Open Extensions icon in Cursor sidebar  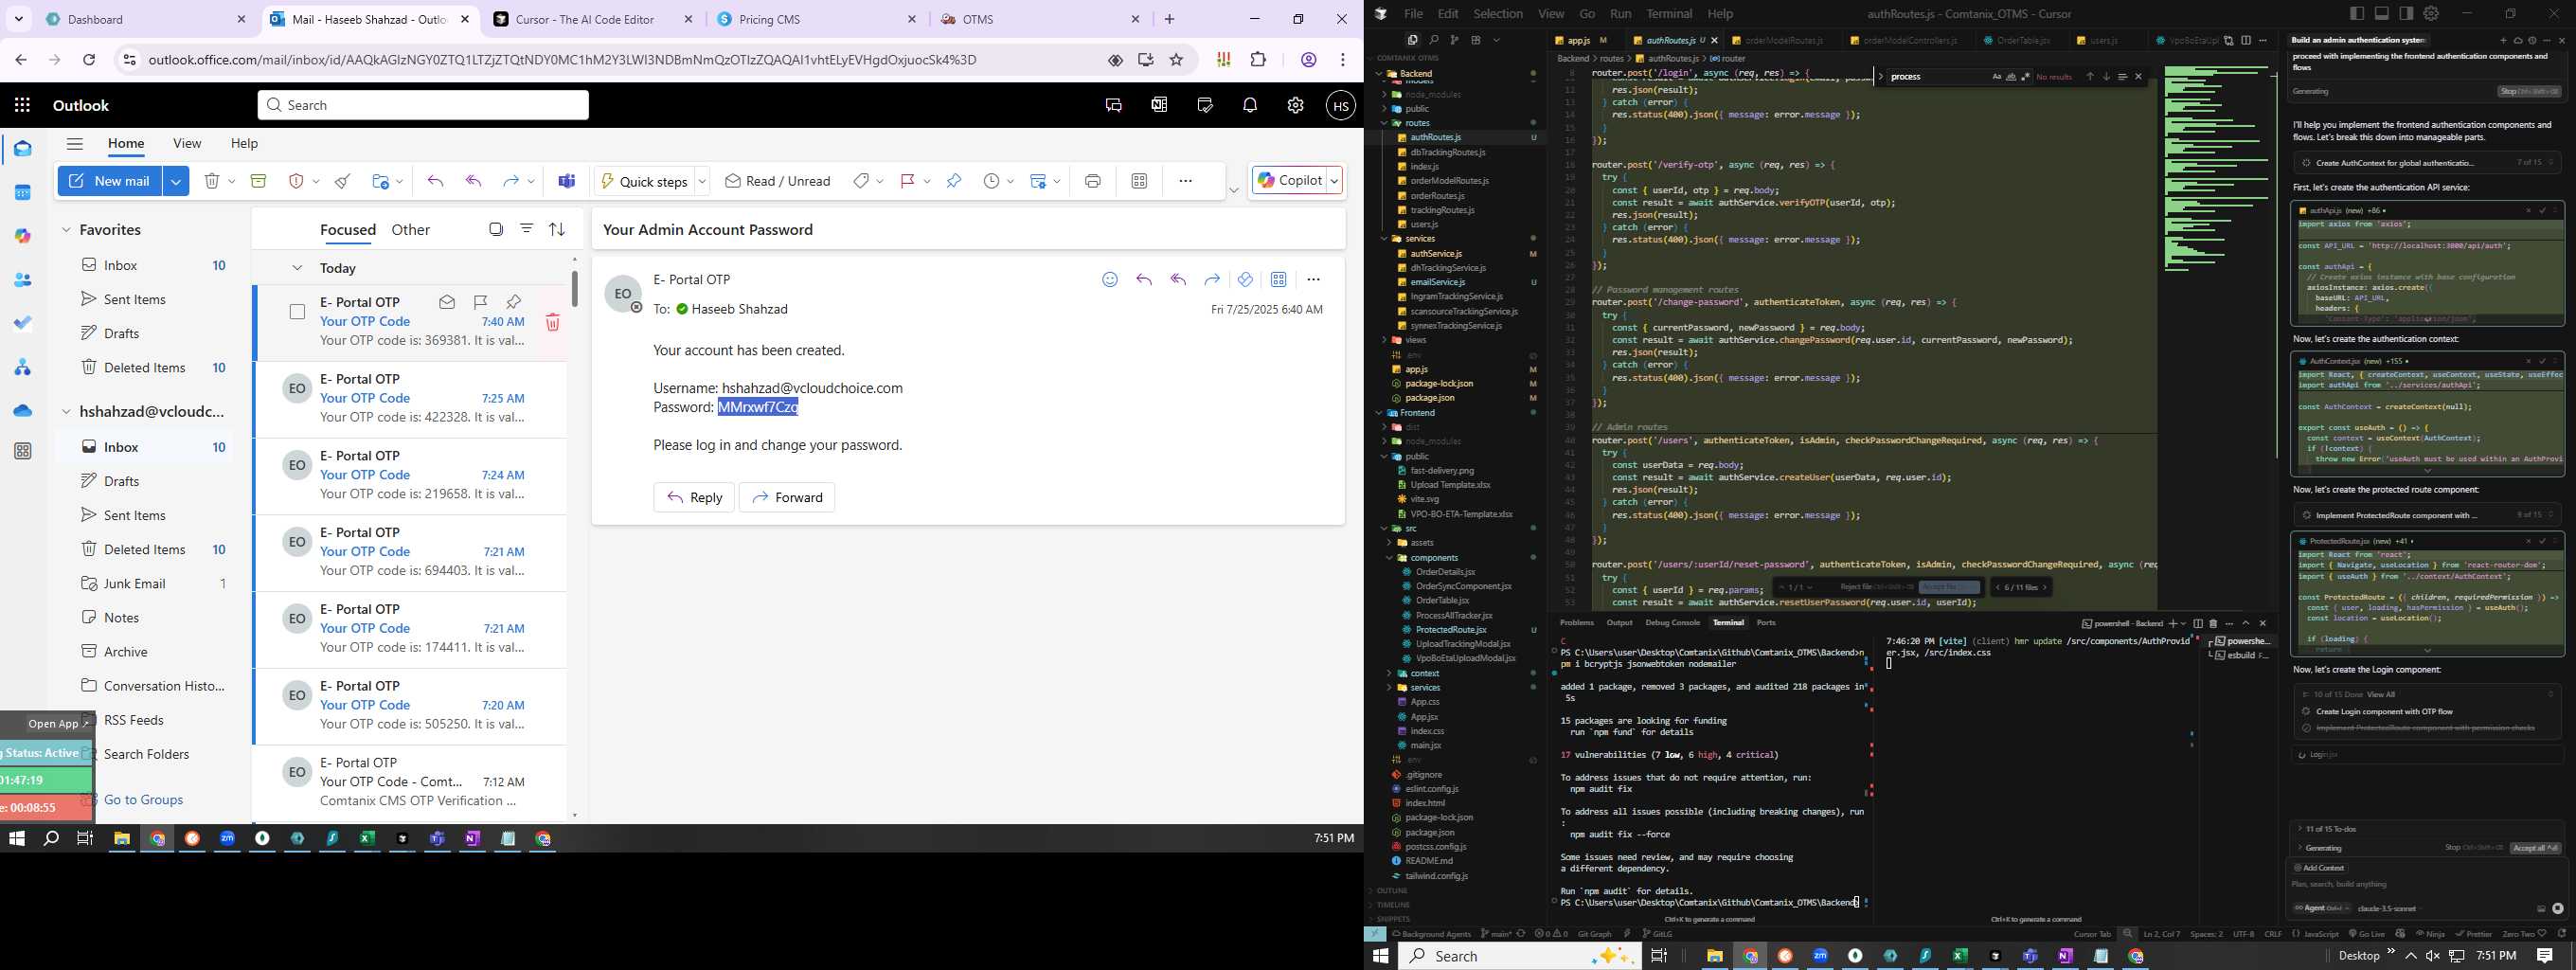[x=1475, y=40]
